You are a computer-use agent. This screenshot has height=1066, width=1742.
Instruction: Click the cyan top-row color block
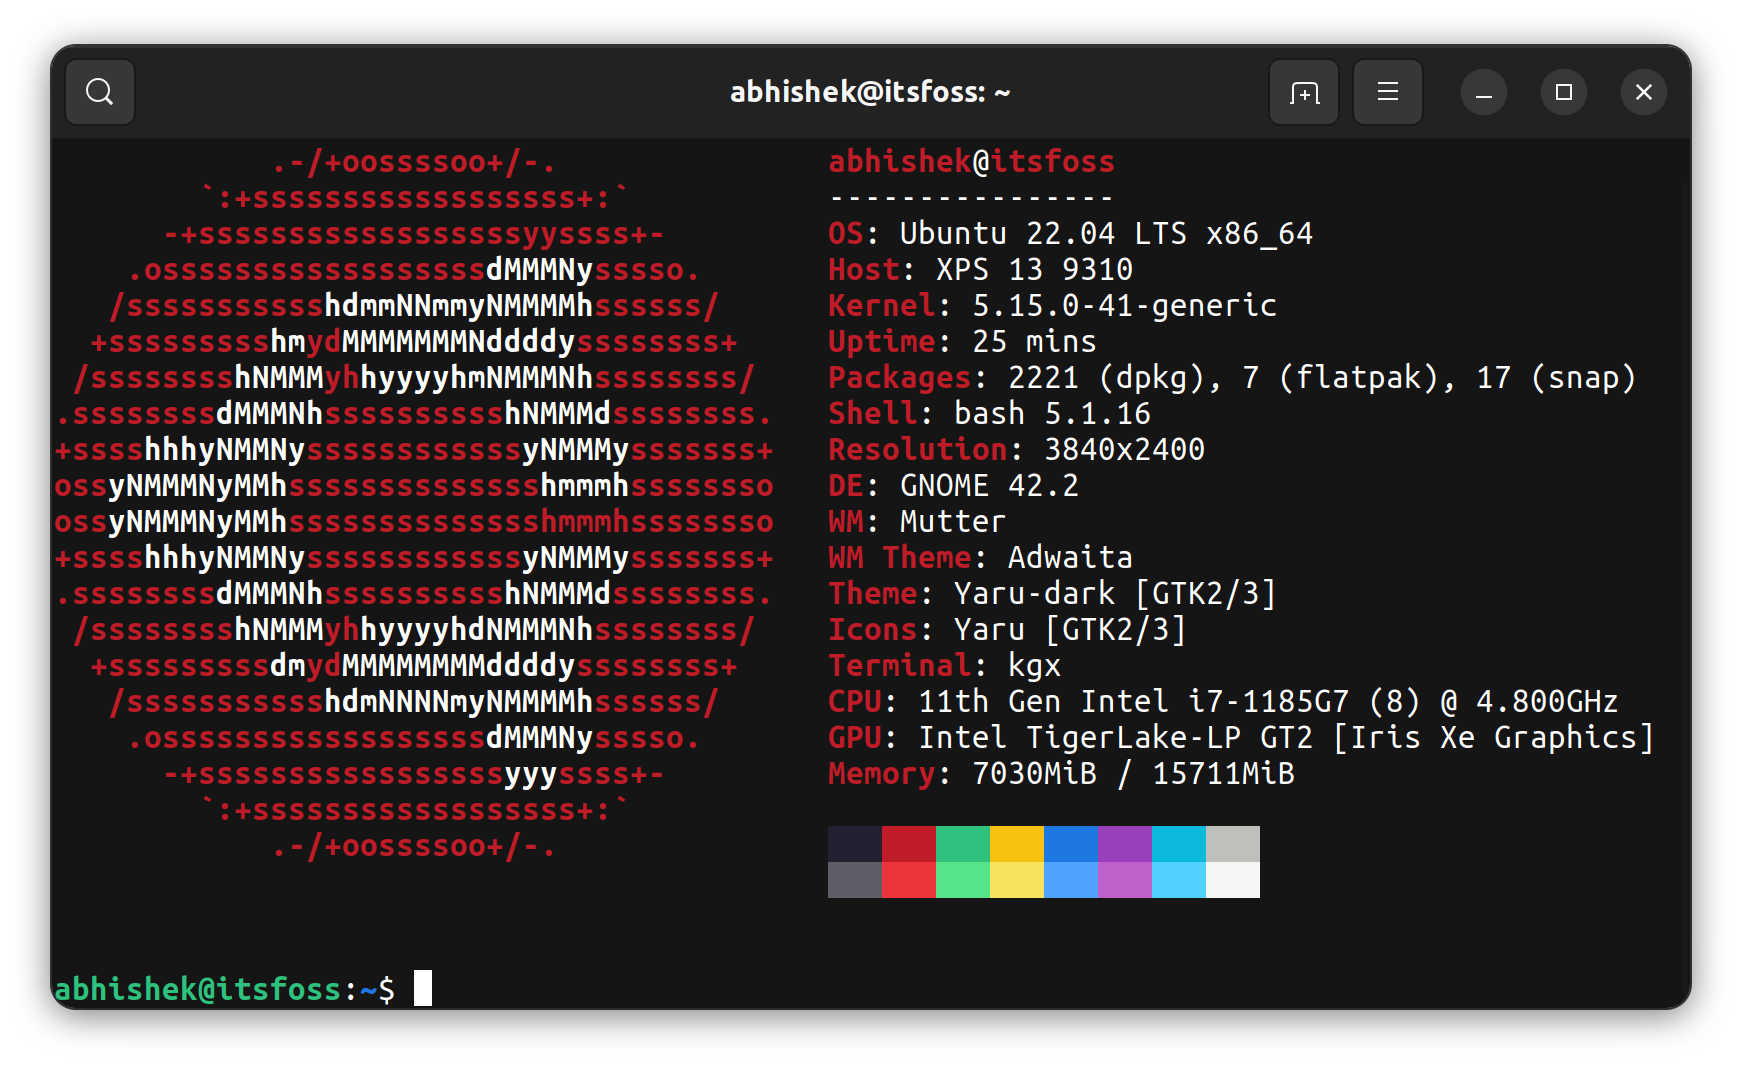(1179, 844)
